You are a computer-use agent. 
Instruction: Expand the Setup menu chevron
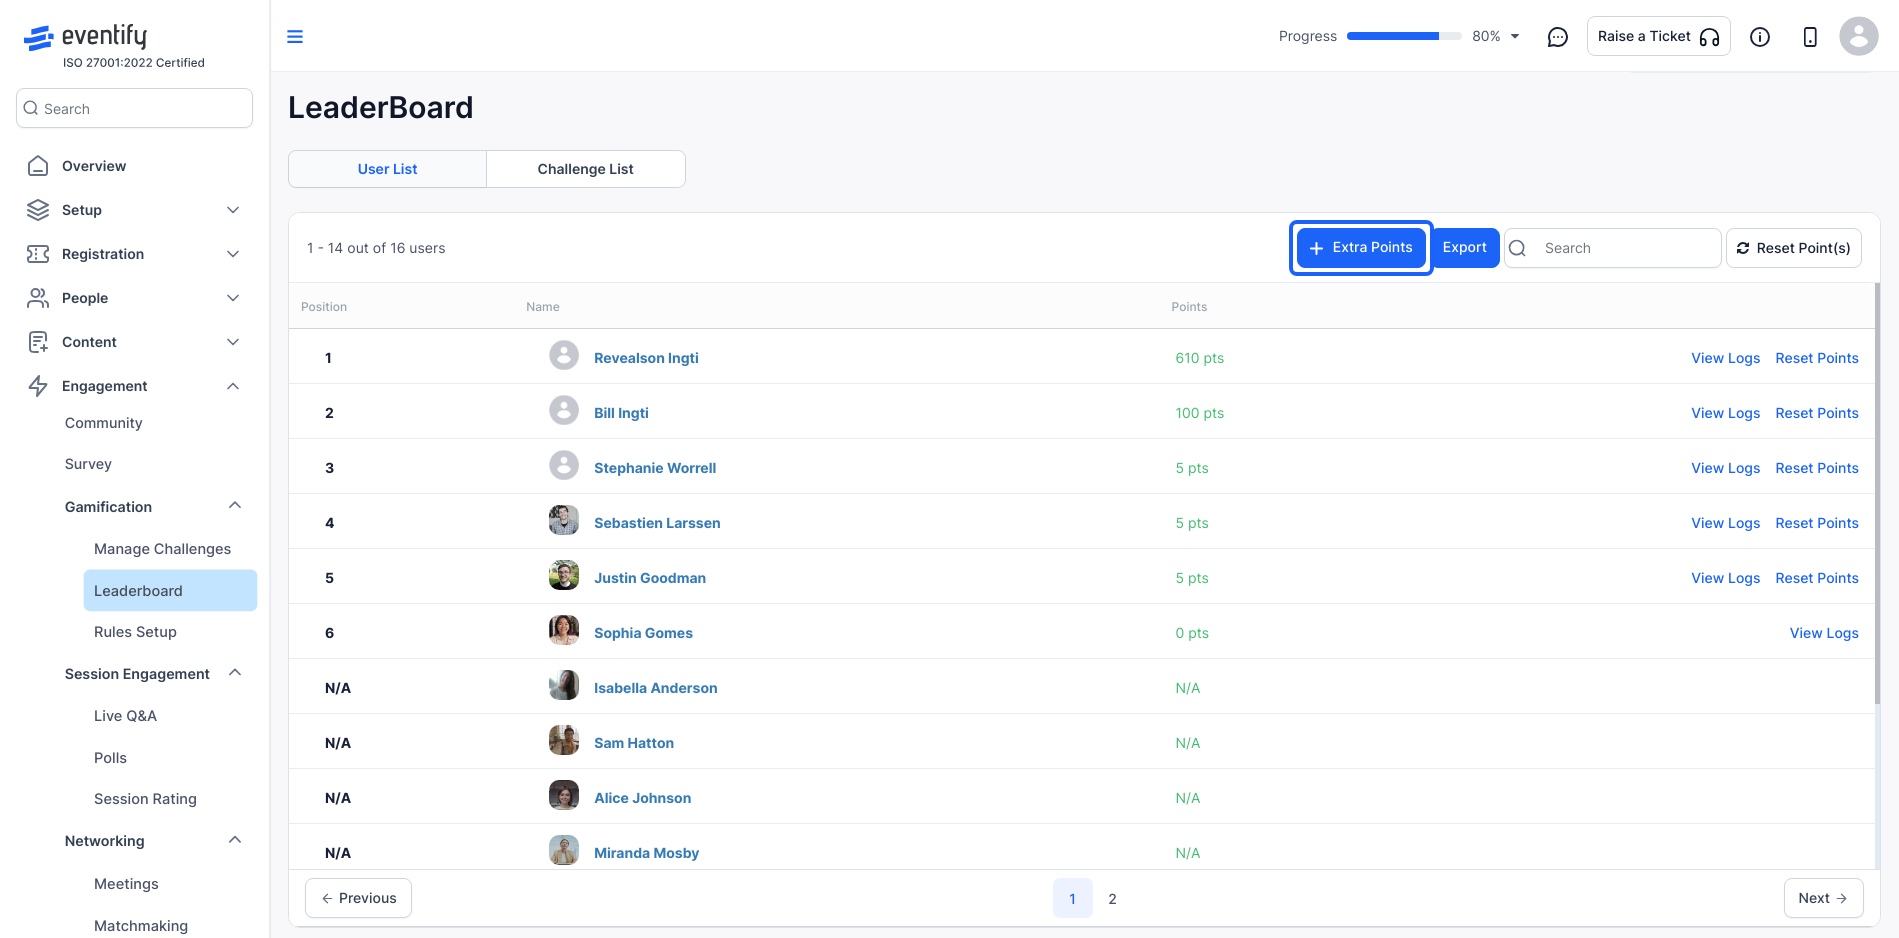(x=233, y=210)
